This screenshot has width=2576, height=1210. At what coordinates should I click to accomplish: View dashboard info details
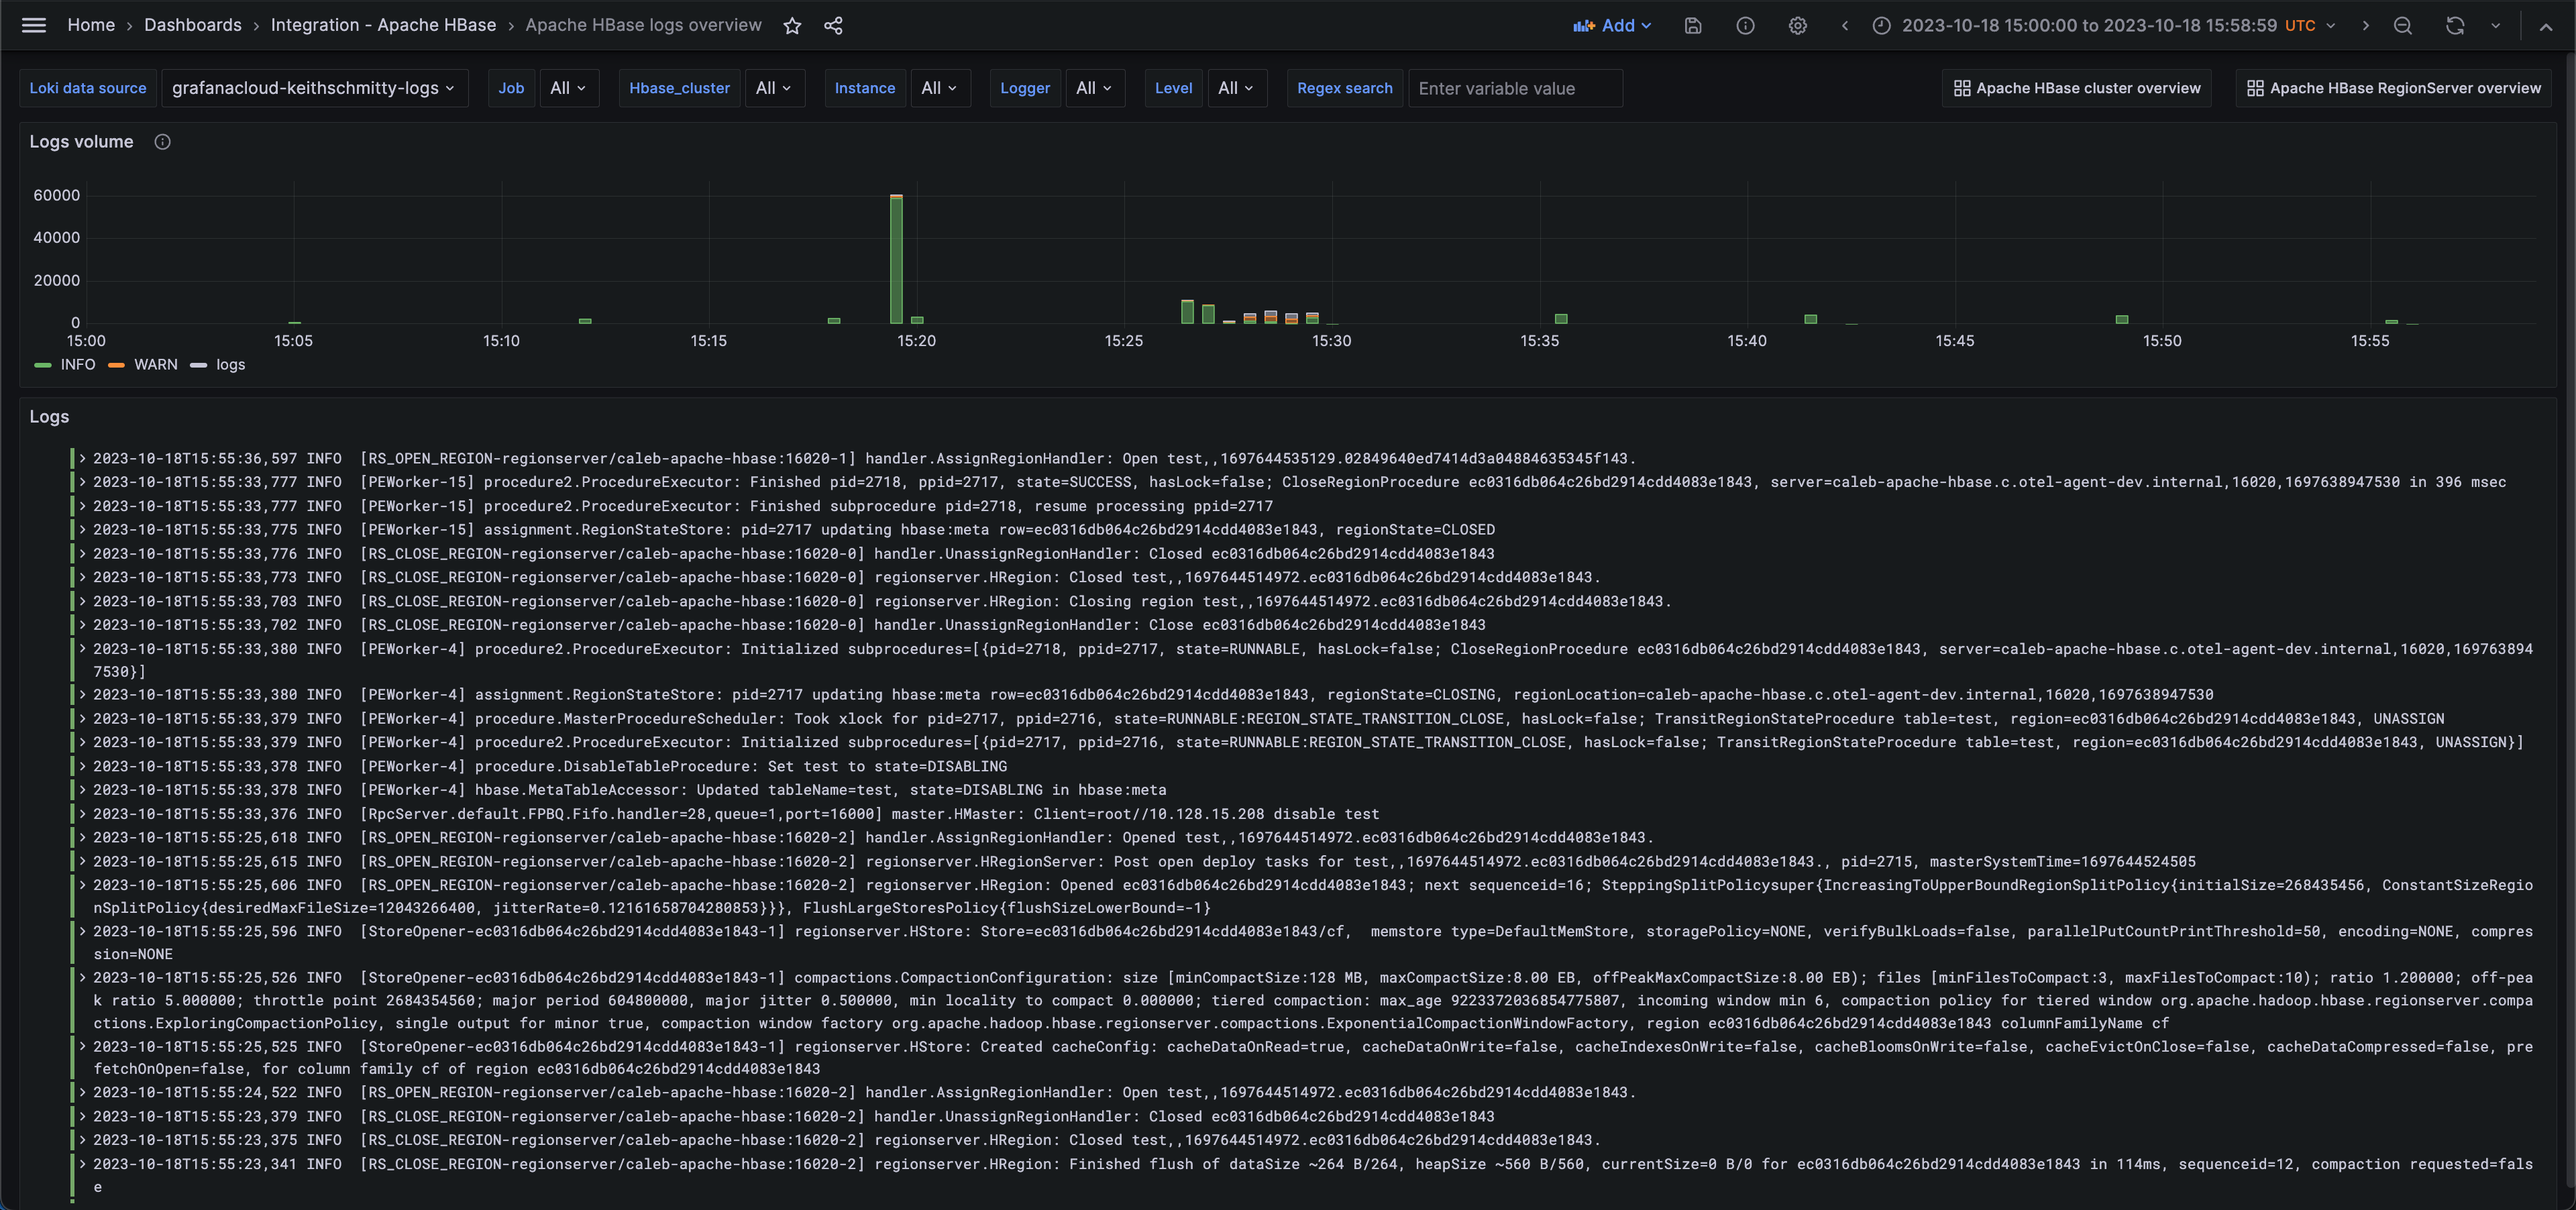pos(1745,26)
